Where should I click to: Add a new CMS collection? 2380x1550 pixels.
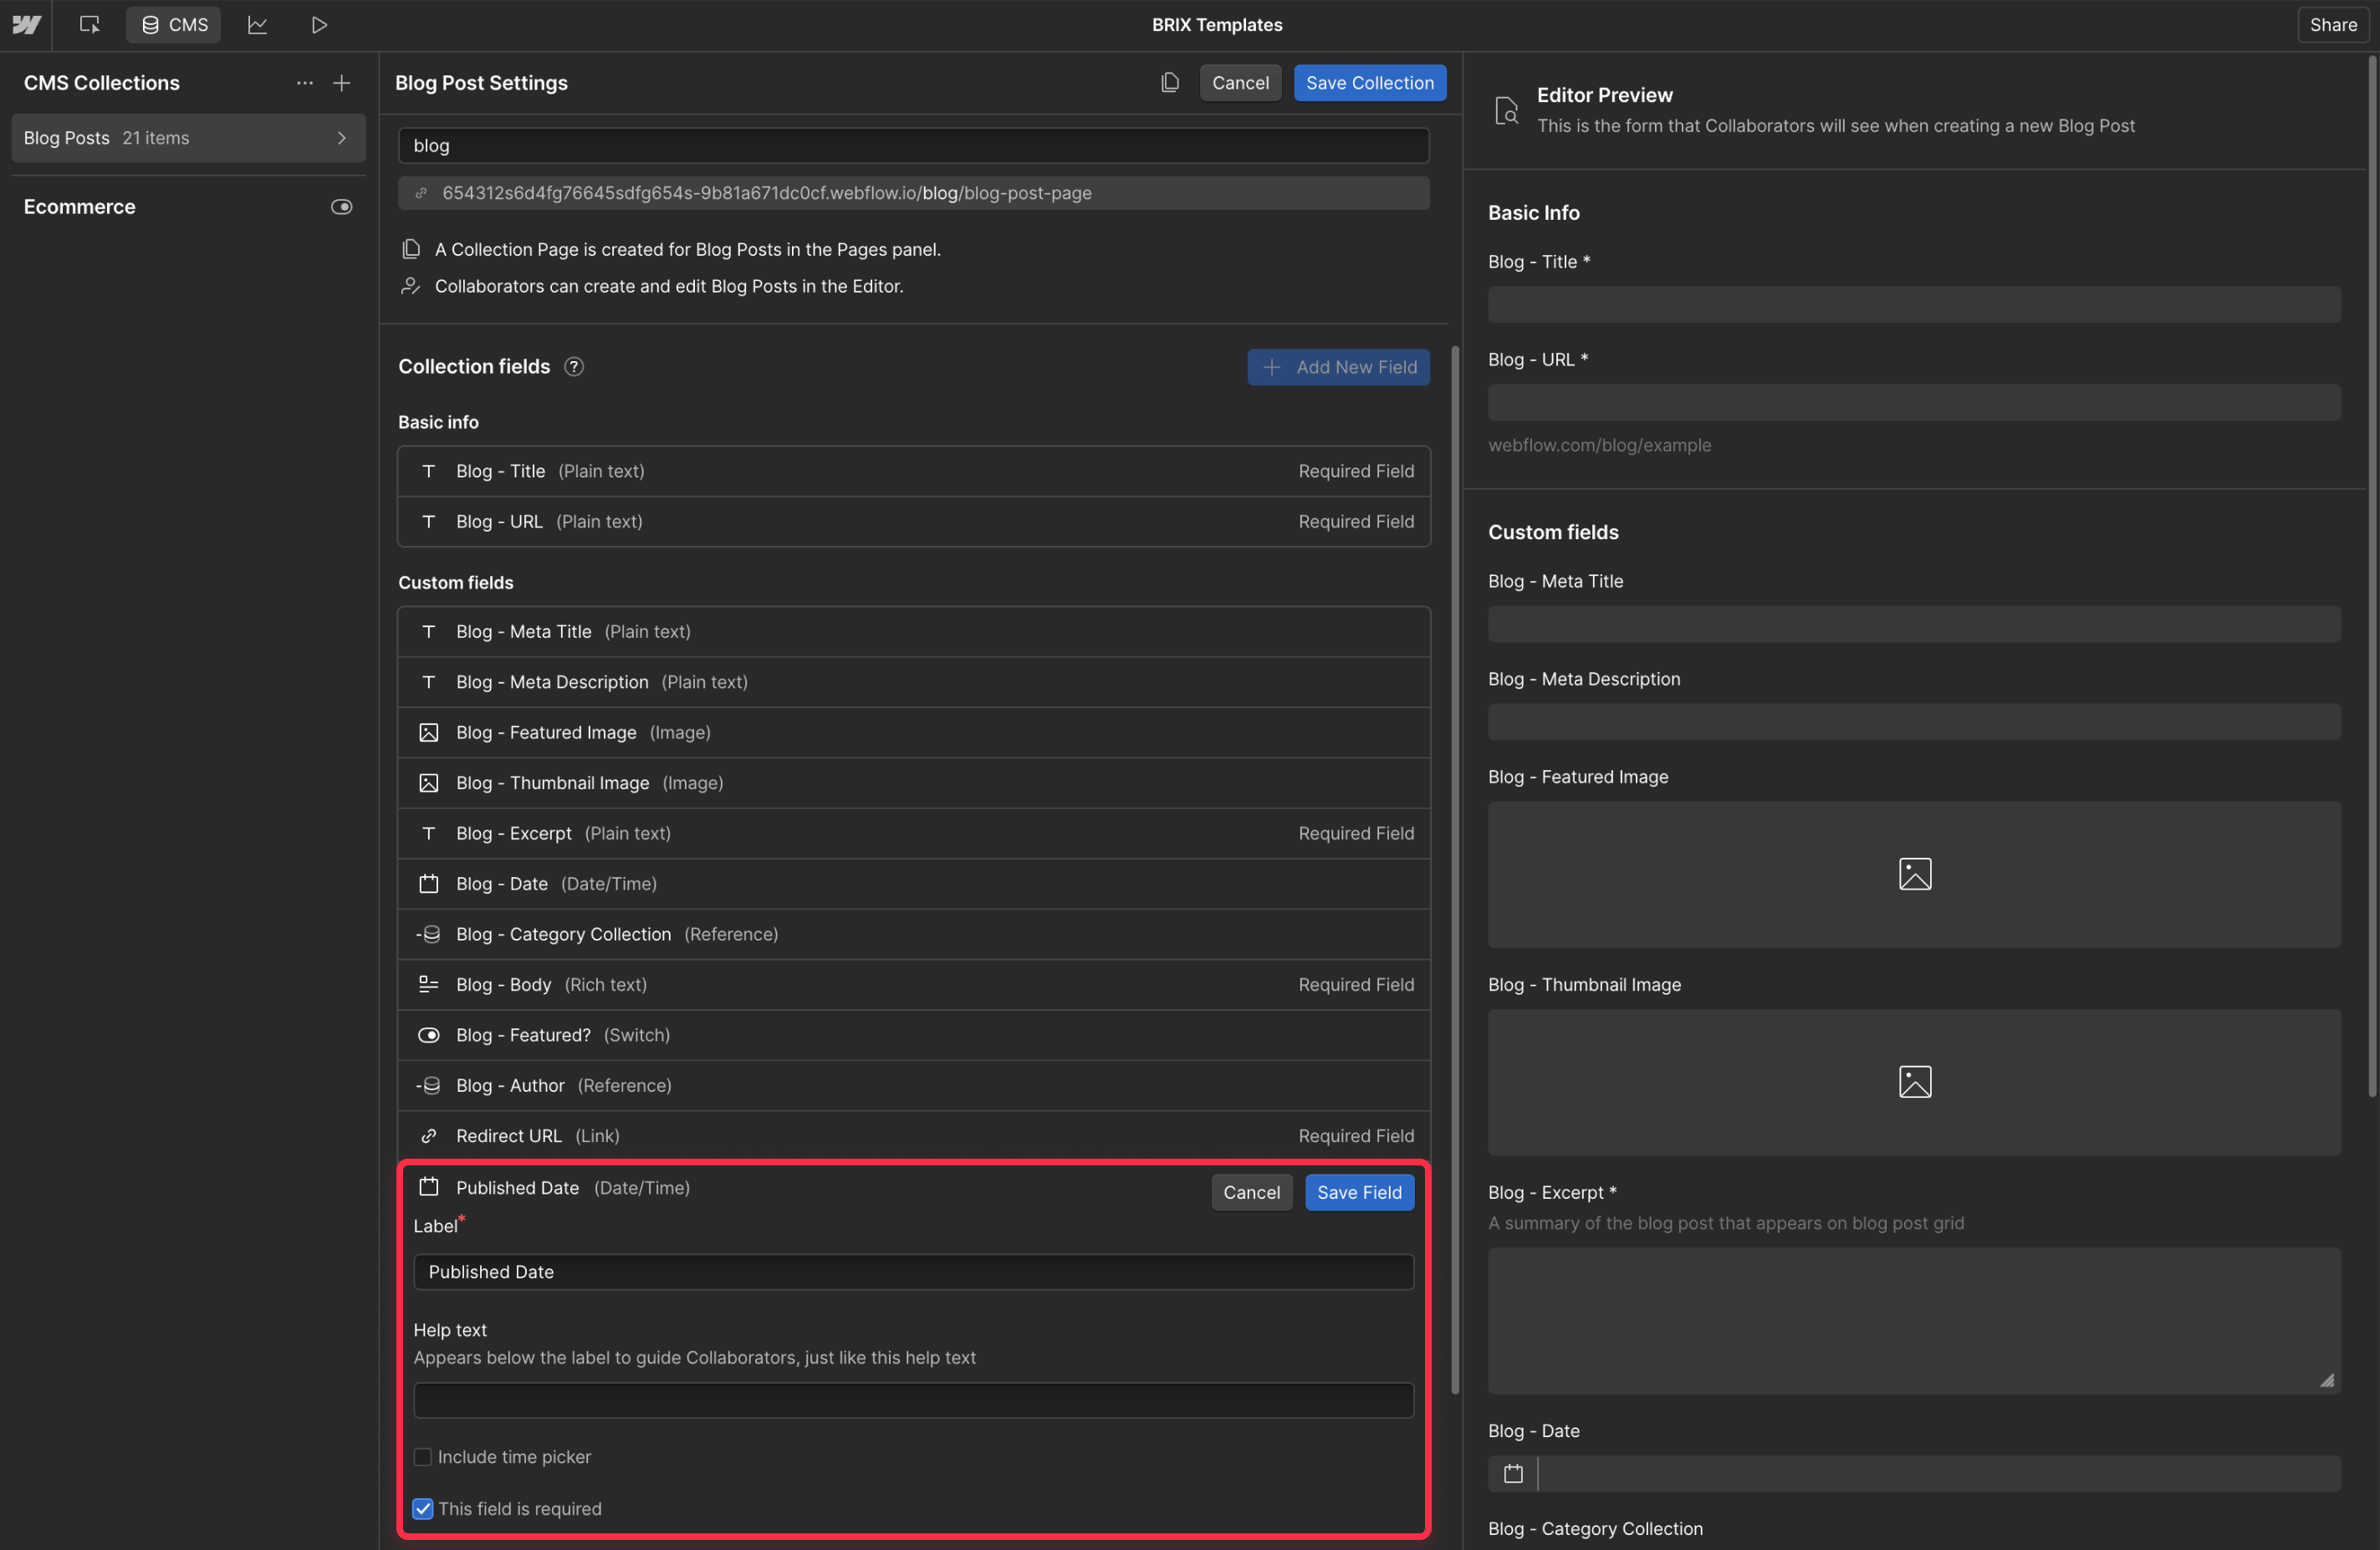tap(342, 83)
